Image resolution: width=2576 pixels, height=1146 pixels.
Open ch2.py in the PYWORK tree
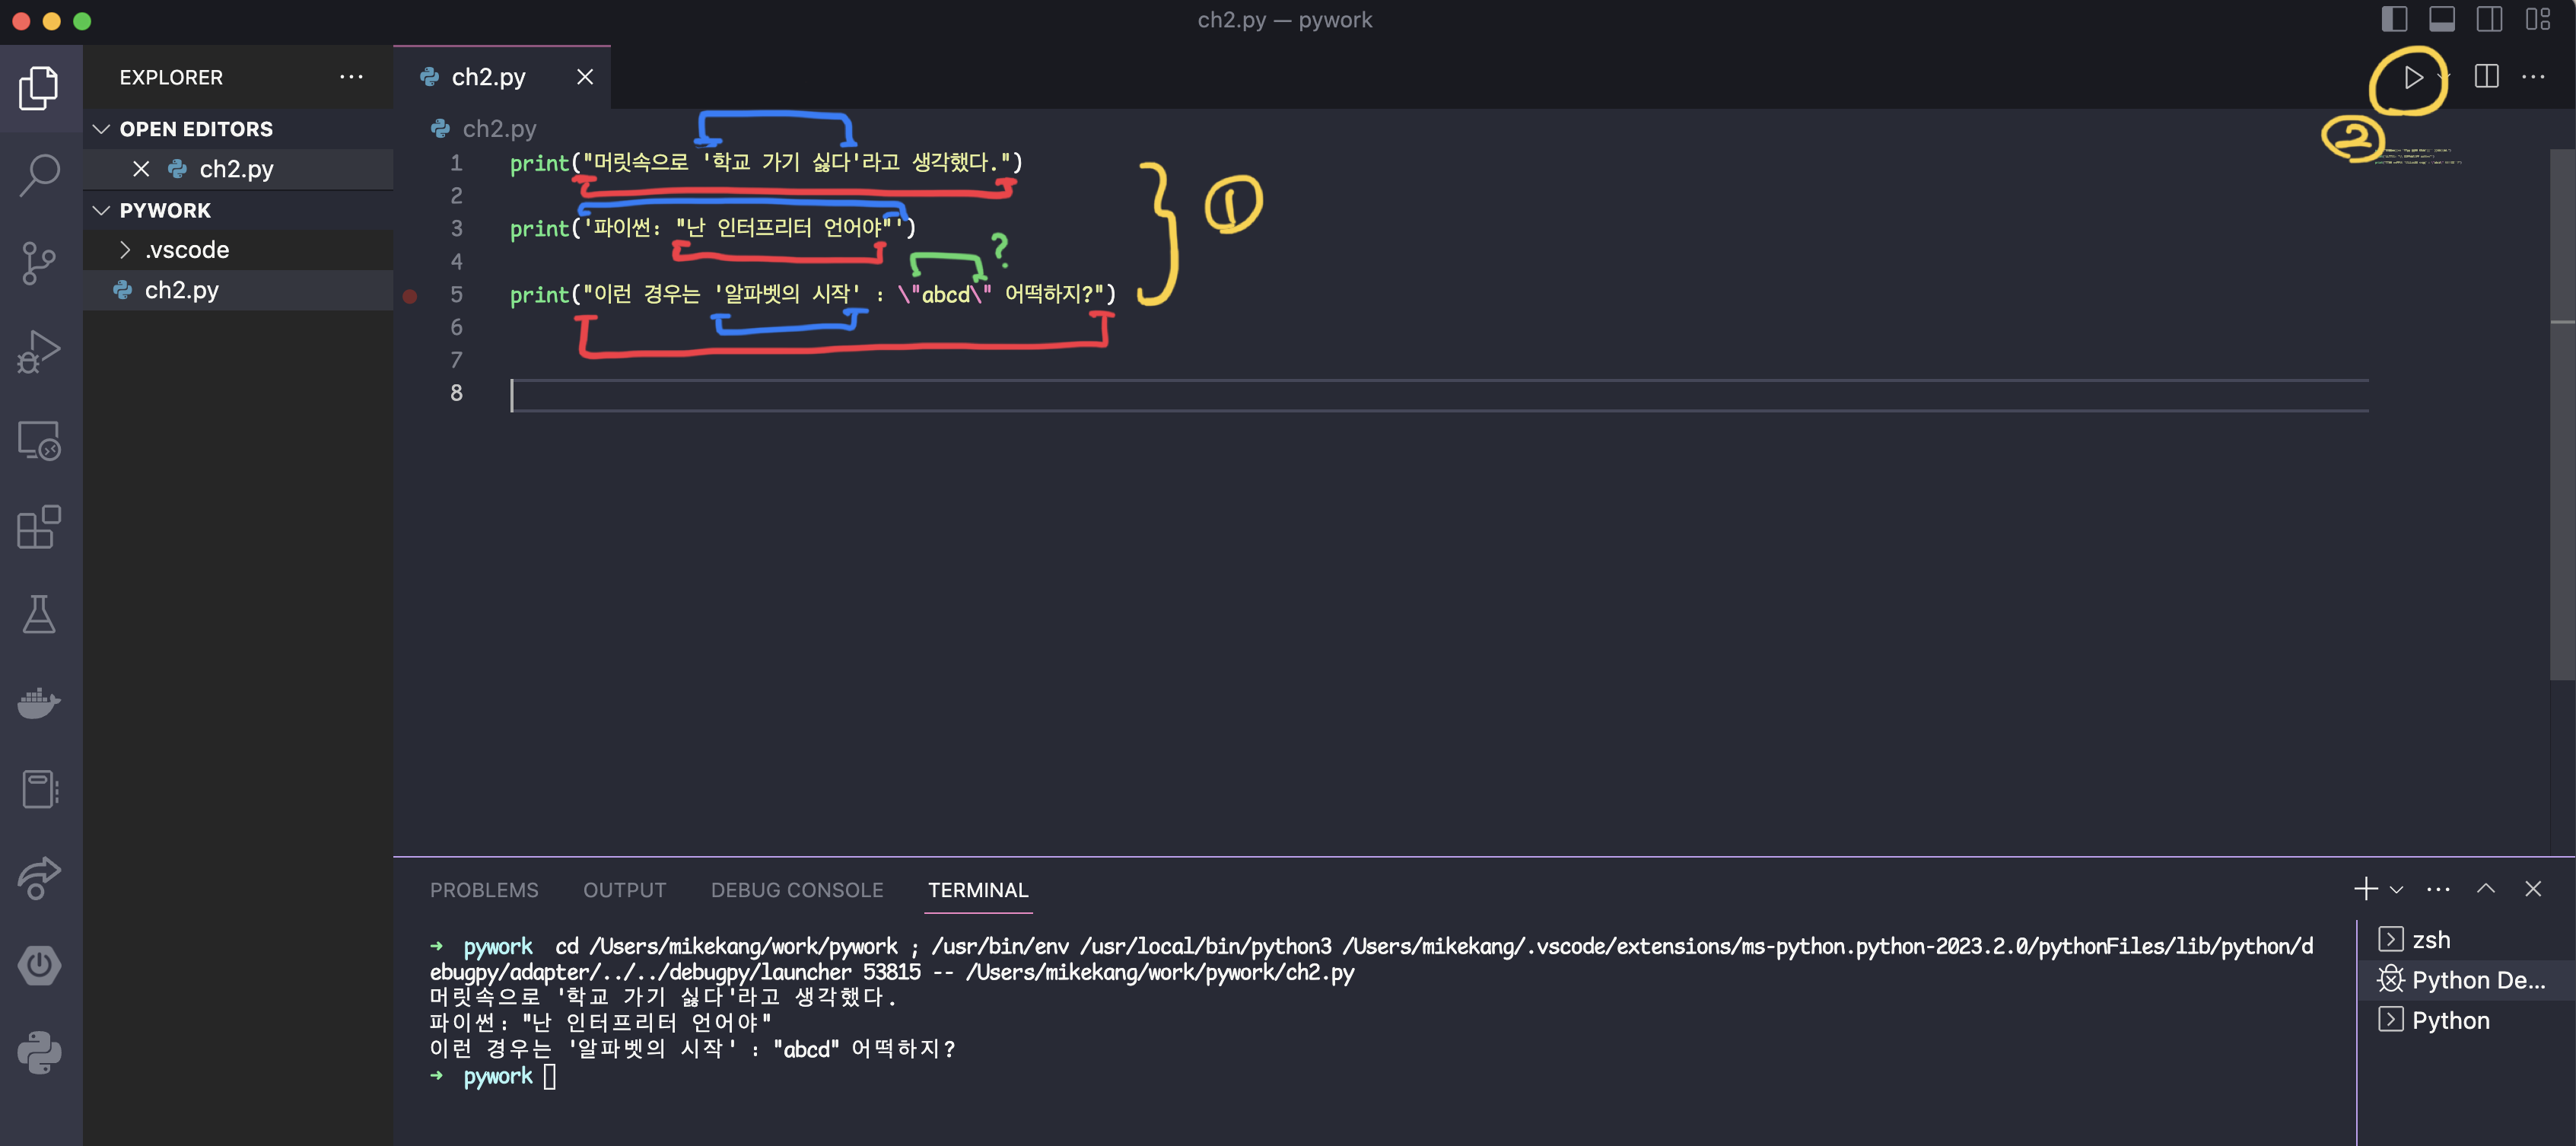point(182,290)
